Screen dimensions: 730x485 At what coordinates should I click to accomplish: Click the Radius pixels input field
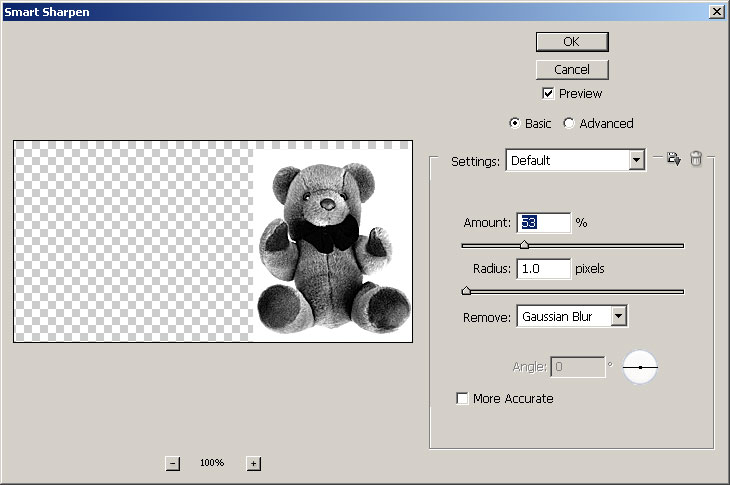click(x=543, y=269)
